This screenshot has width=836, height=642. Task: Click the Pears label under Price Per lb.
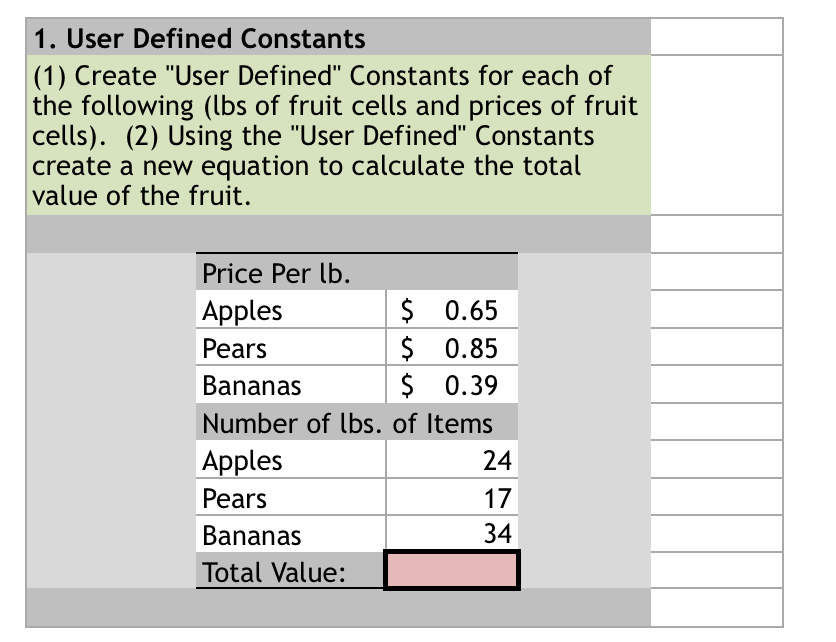pyautogui.click(x=291, y=347)
